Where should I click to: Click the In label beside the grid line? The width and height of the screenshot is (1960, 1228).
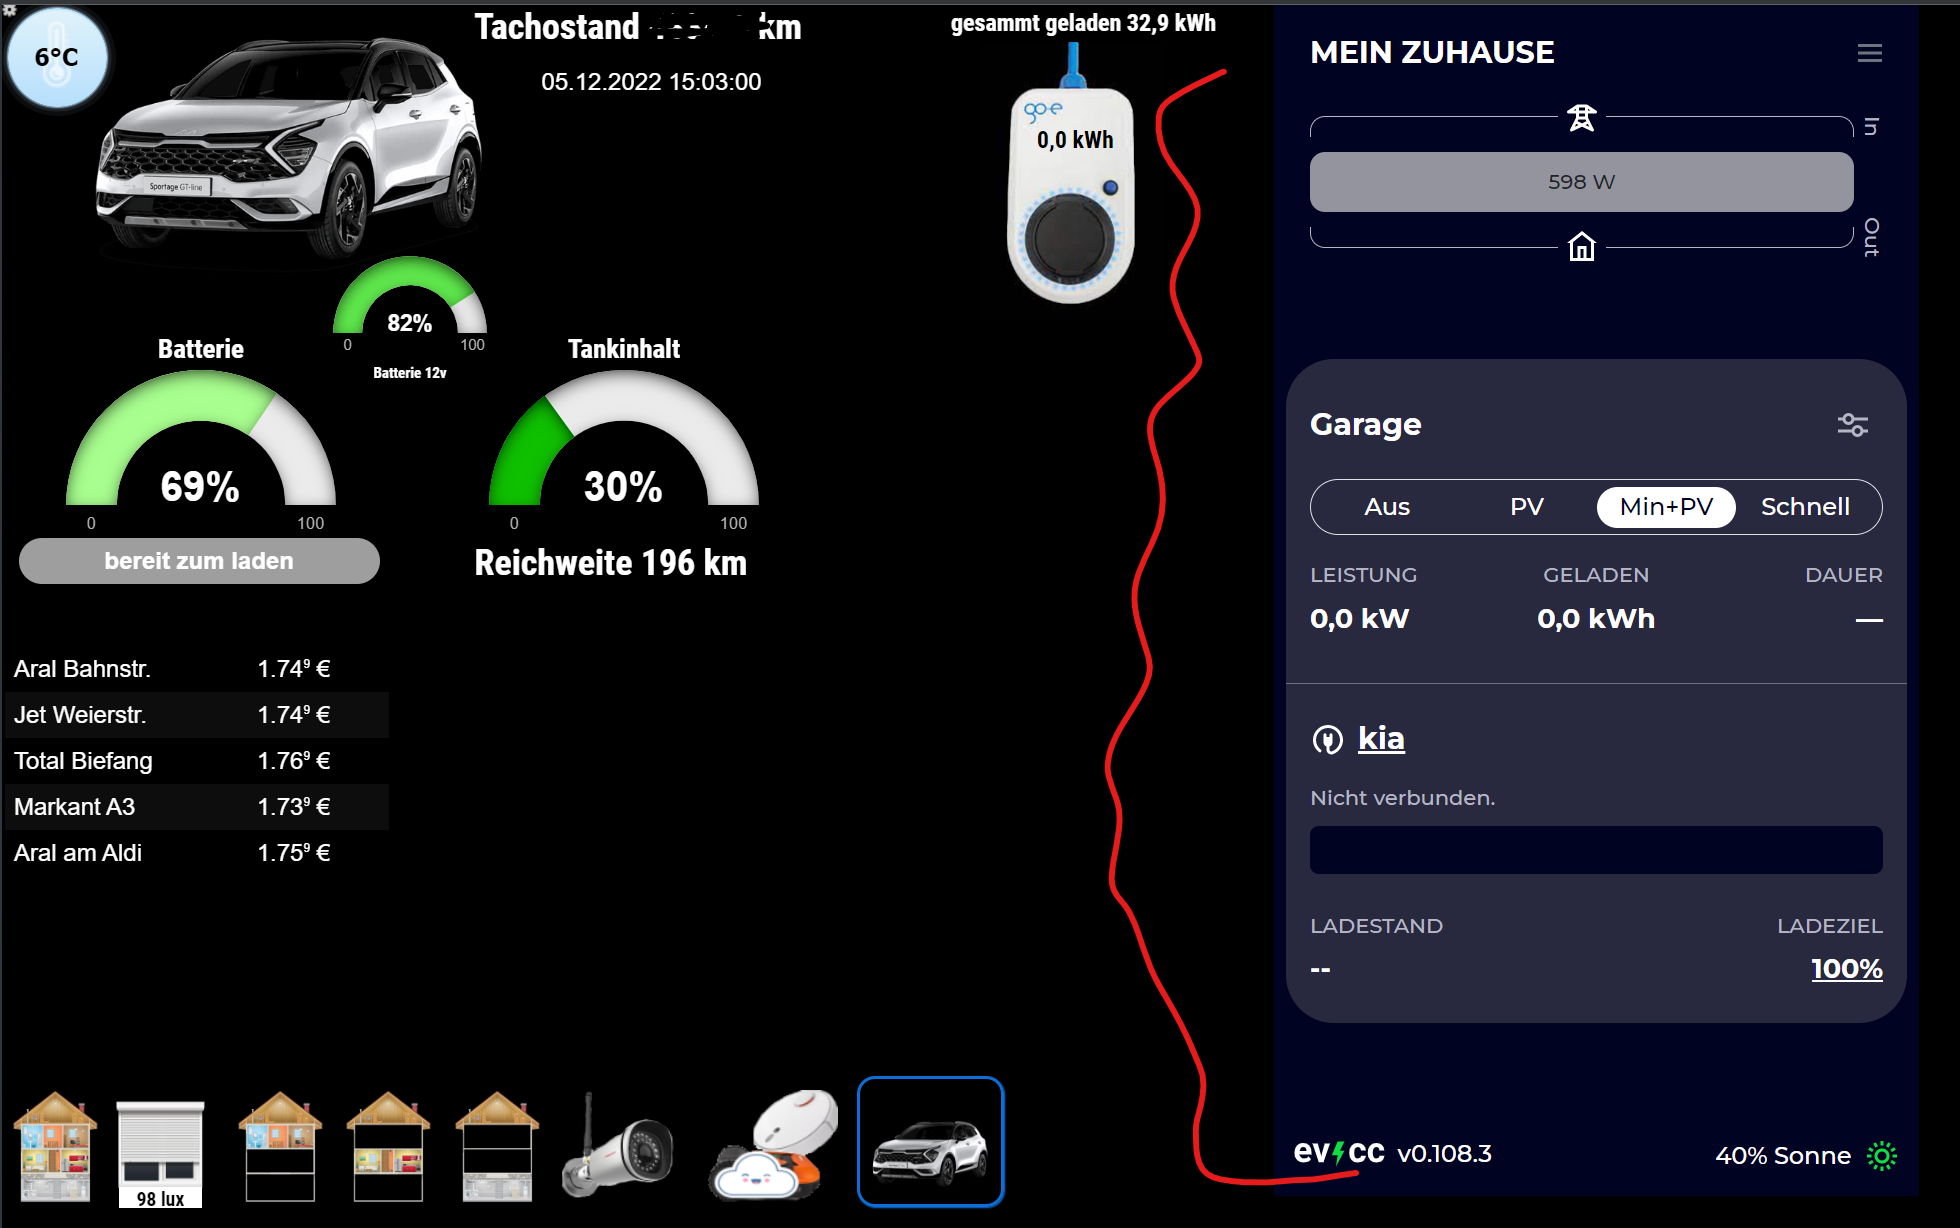click(x=1871, y=127)
